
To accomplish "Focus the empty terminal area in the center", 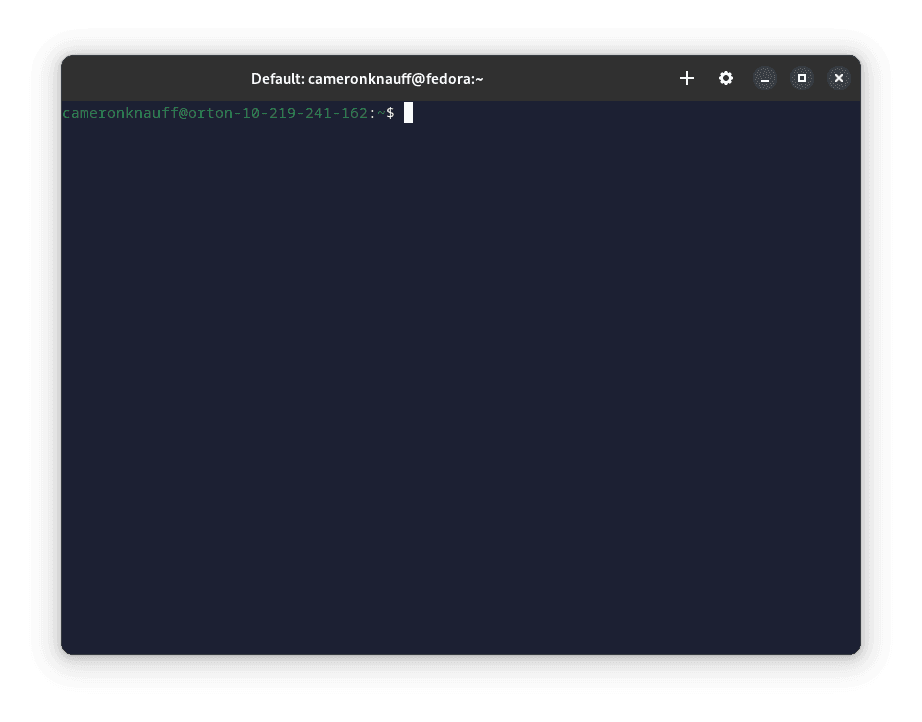I will 460,380.
